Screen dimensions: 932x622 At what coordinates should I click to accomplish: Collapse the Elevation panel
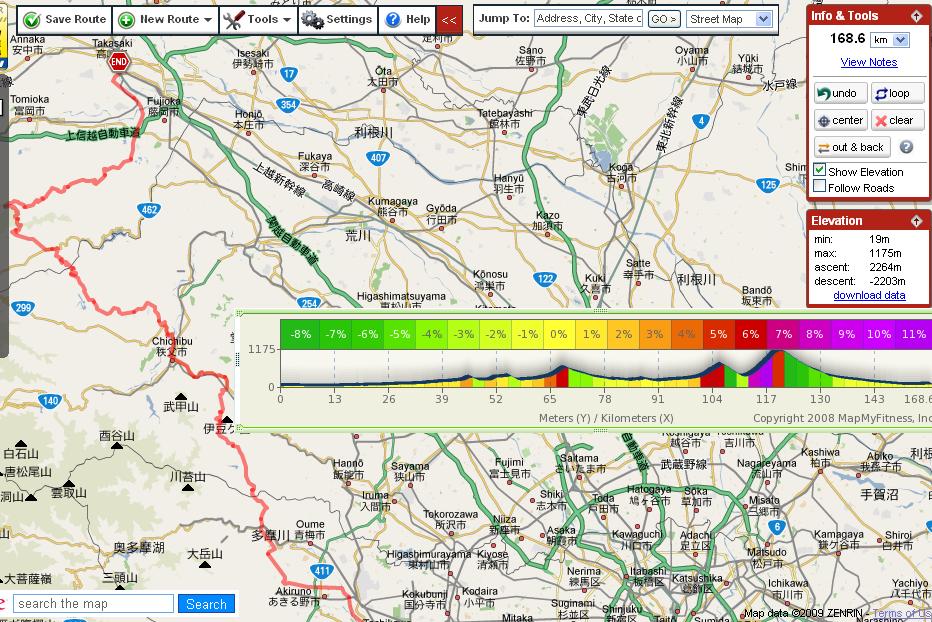[x=917, y=221]
